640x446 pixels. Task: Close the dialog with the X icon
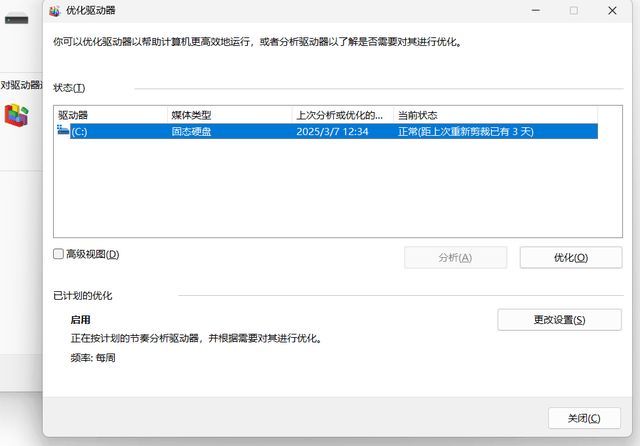pos(612,10)
